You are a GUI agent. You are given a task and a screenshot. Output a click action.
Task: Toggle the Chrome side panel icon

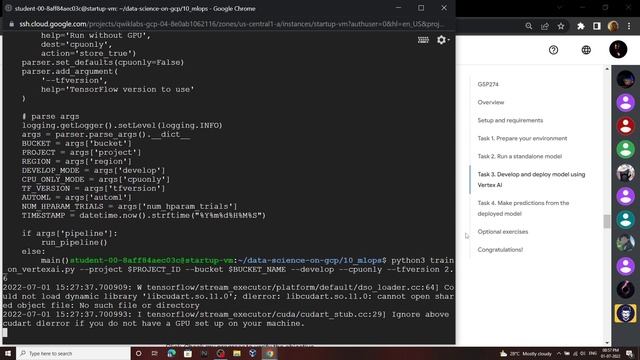(597, 26)
